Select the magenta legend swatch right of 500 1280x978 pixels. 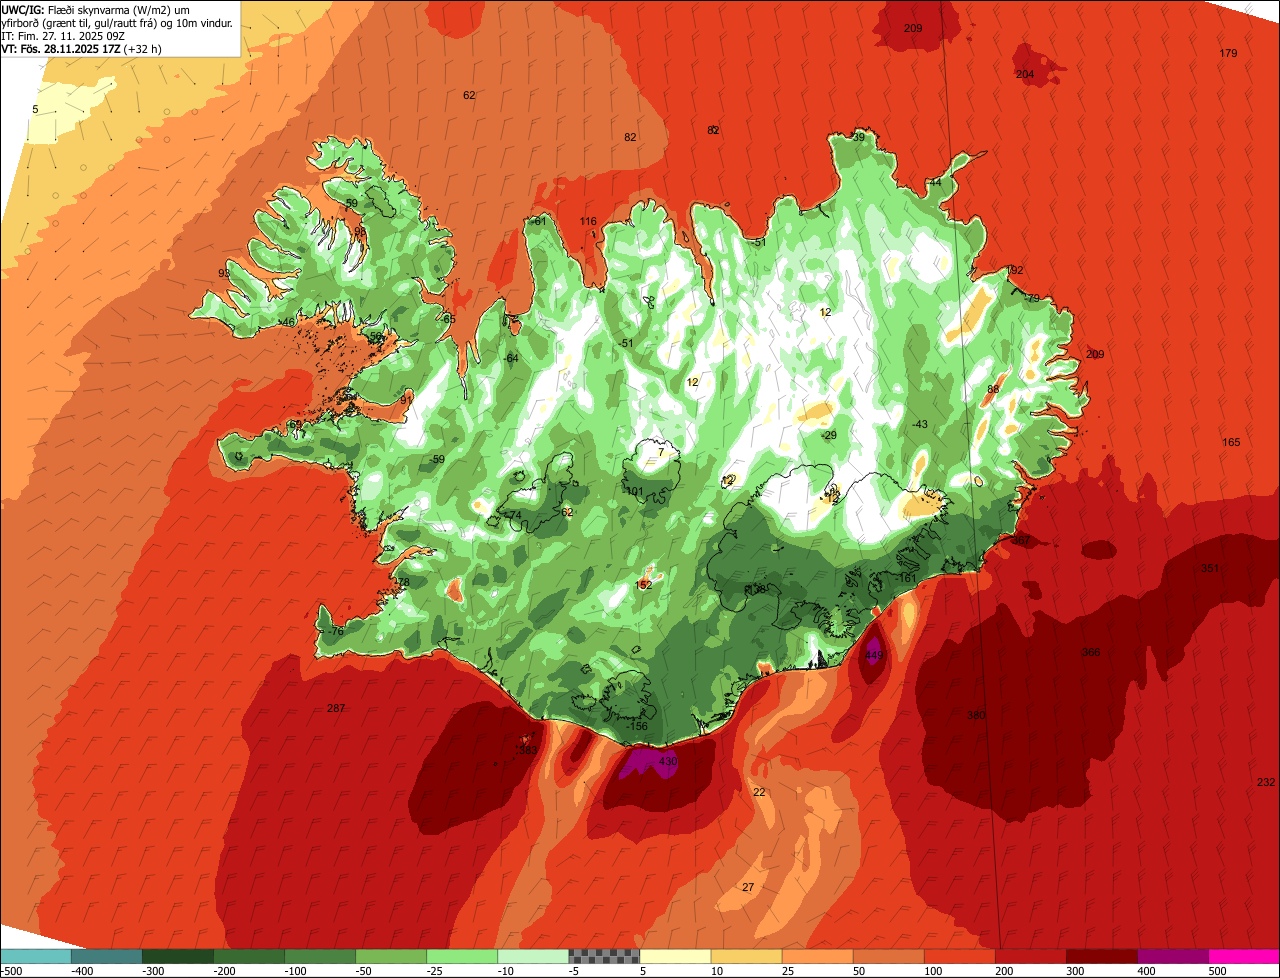(1244, 956)
